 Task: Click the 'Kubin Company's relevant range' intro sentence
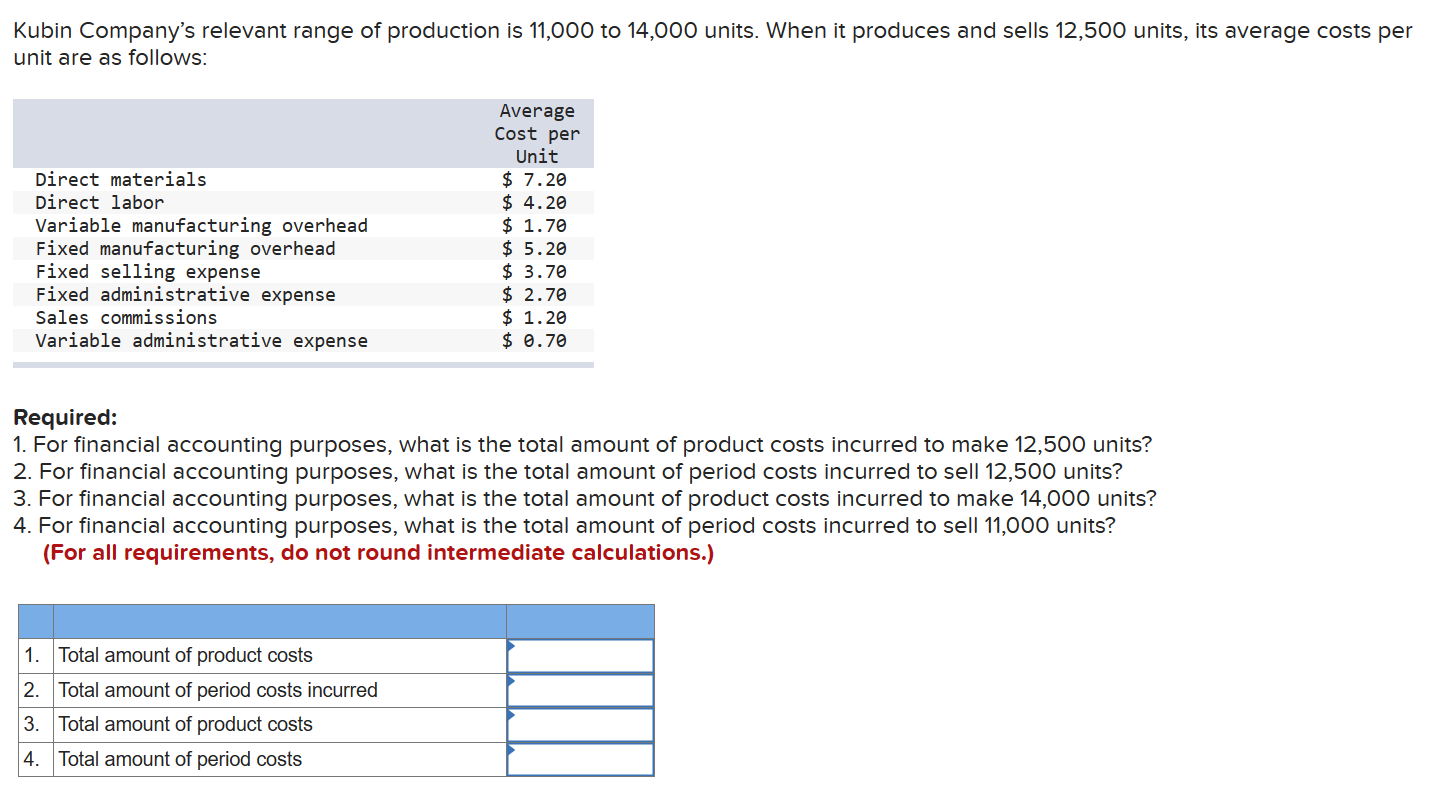coord(712,44)
